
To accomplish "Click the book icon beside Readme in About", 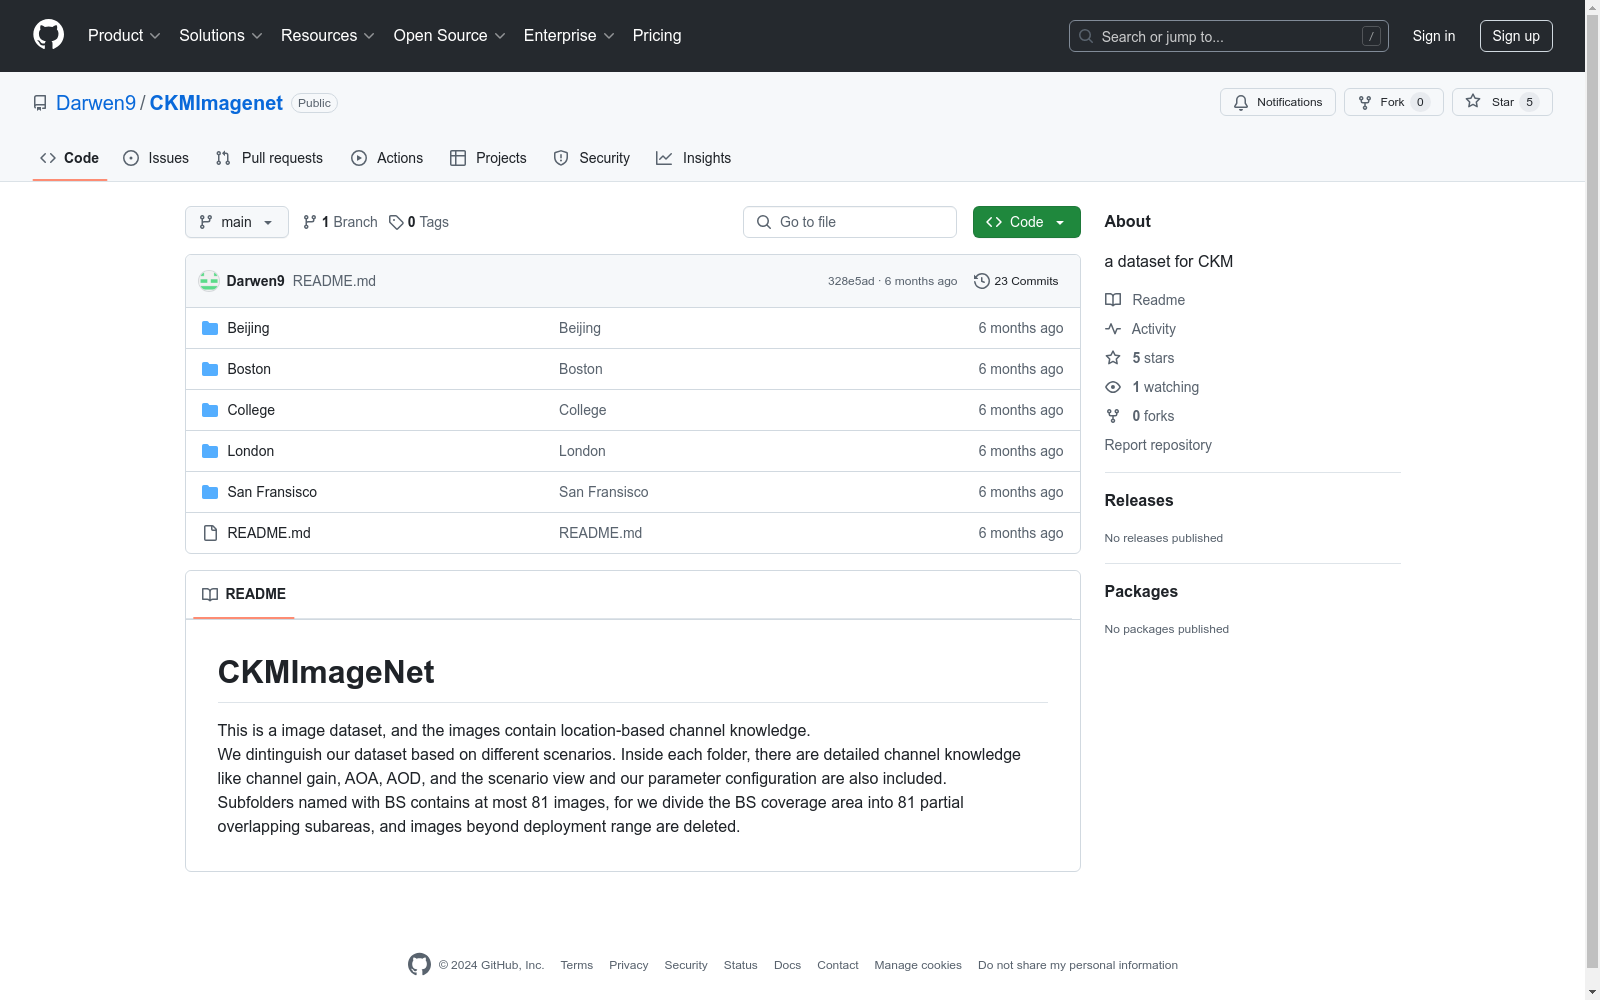I will [x=1113, y=300].
